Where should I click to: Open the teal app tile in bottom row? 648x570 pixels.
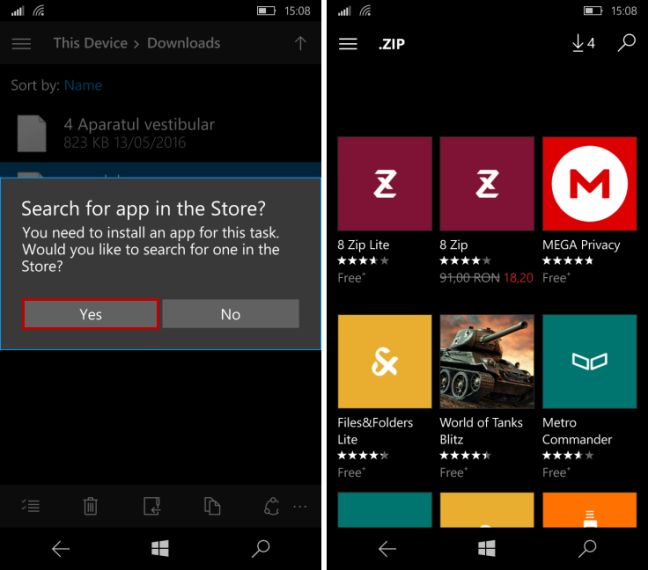coord(384,509)
